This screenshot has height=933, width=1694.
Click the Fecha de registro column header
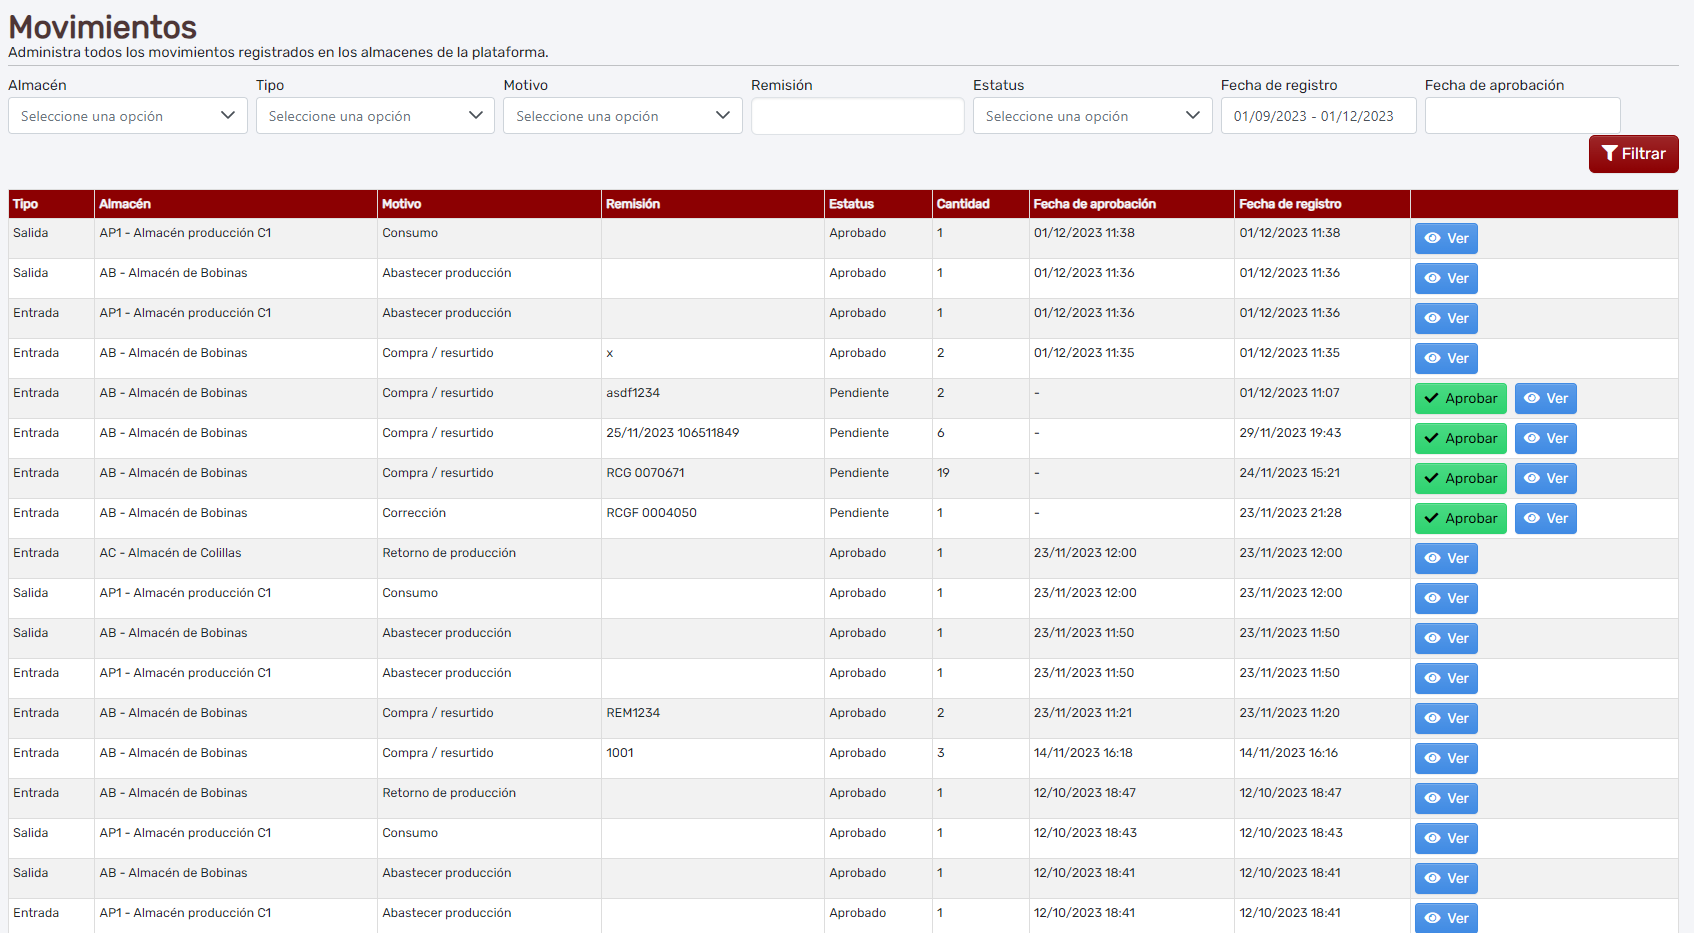click(1290, 204)
